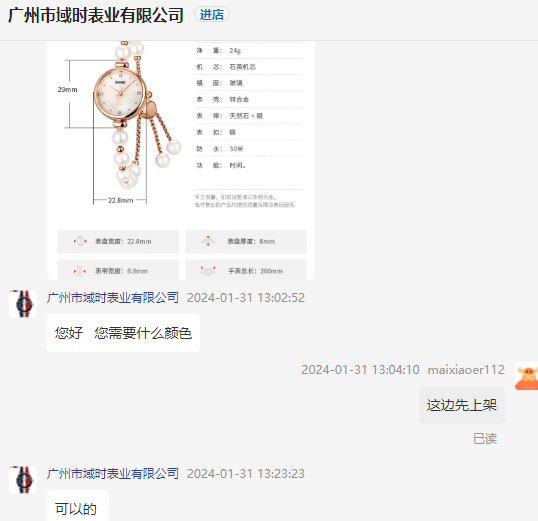The height and width of the screenshot is (521, 538).
Task: Click the header title 广州市域时表业有限公司
Action: (x=96, y=15)
